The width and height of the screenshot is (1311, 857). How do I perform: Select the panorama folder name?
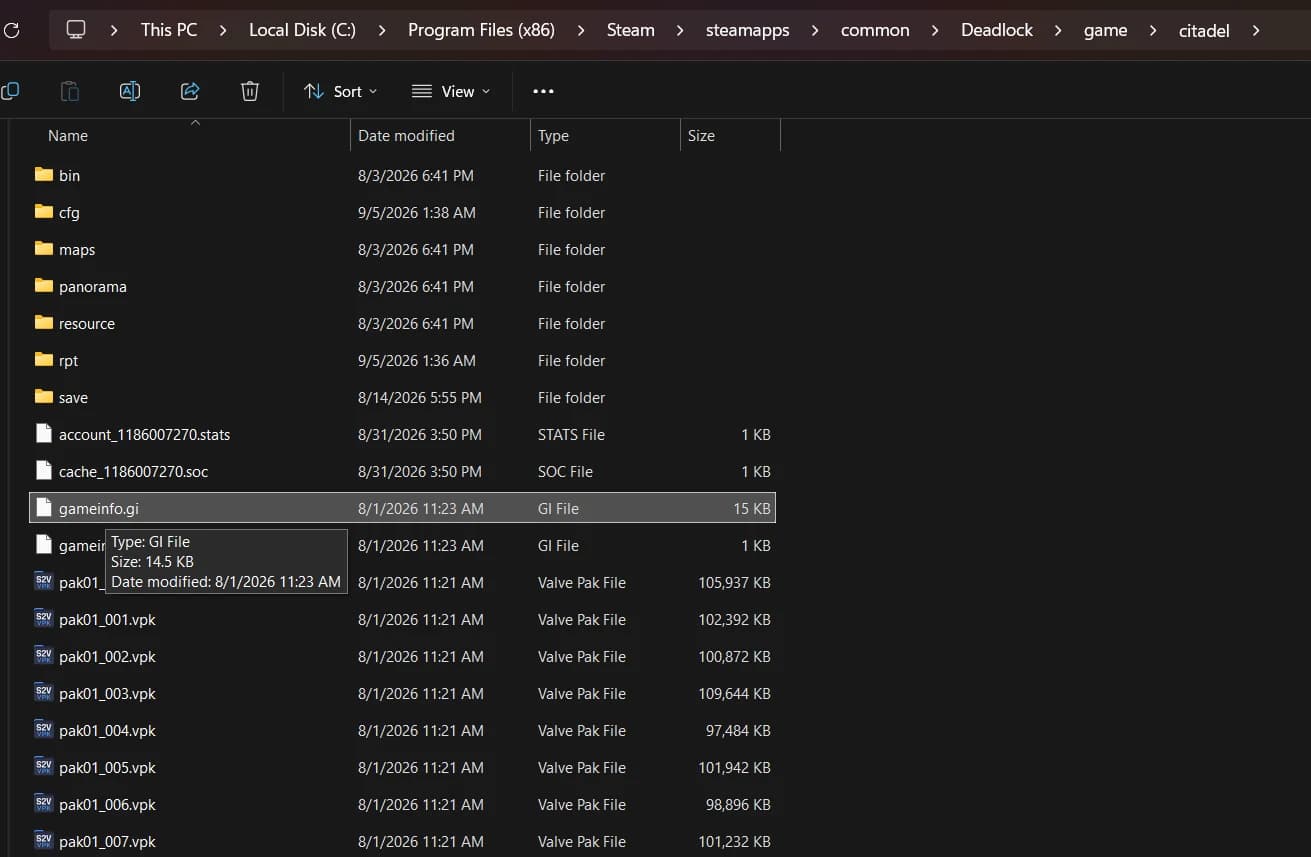point(92,286)
